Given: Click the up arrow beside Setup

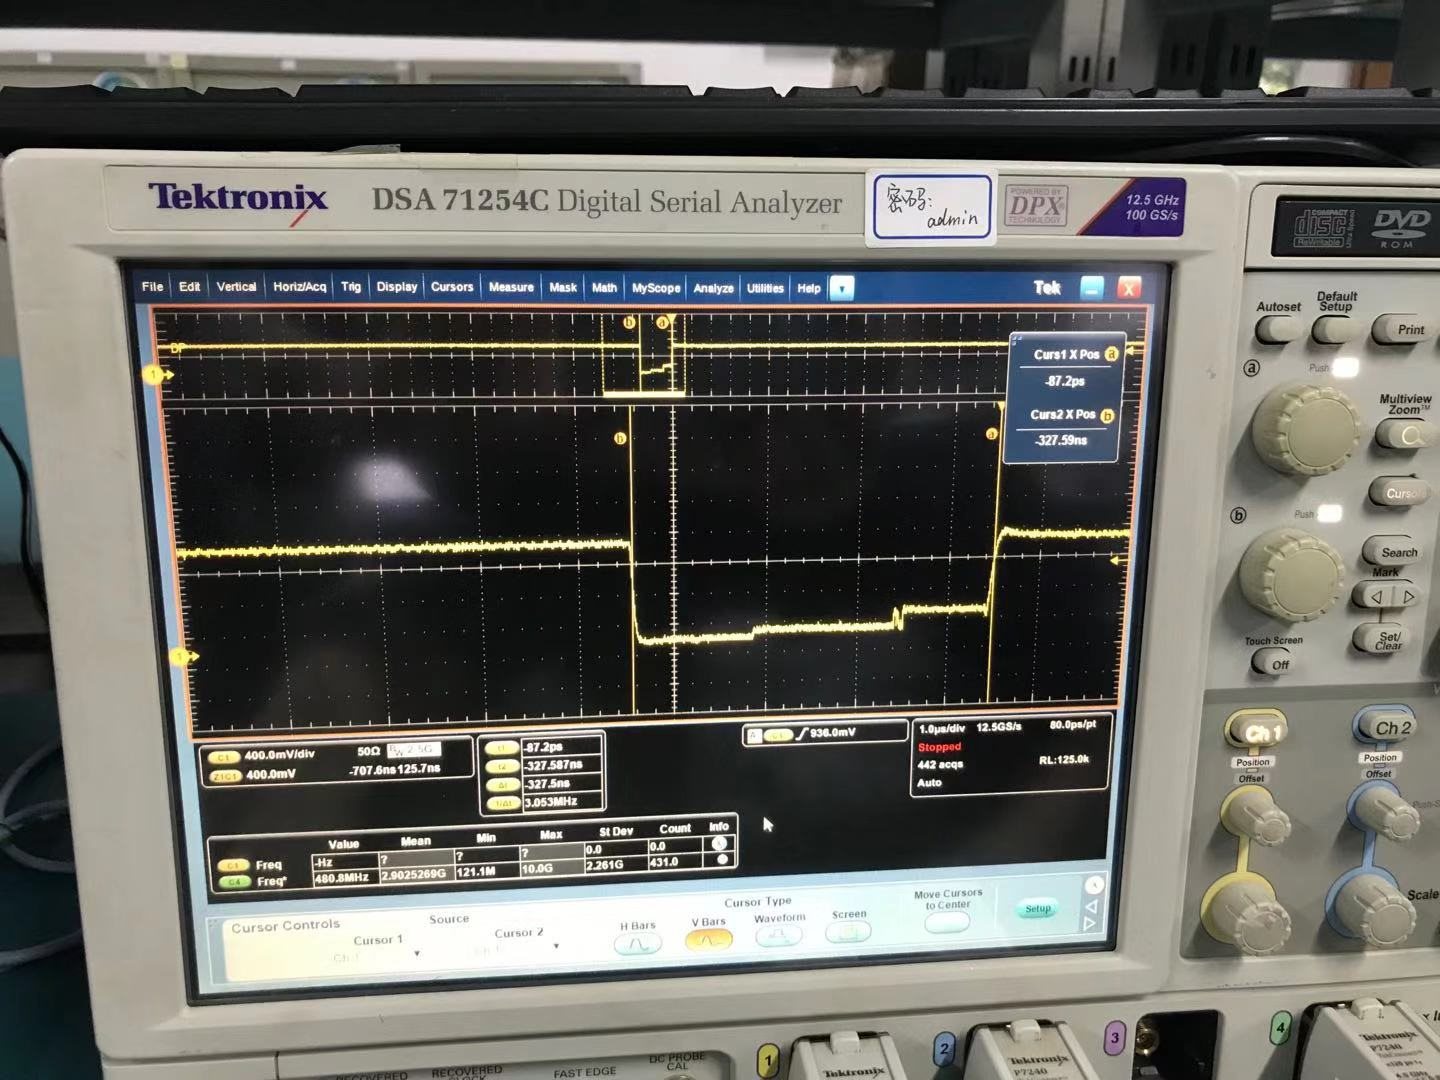Looking at the screenshot, I should (1093, 907).
